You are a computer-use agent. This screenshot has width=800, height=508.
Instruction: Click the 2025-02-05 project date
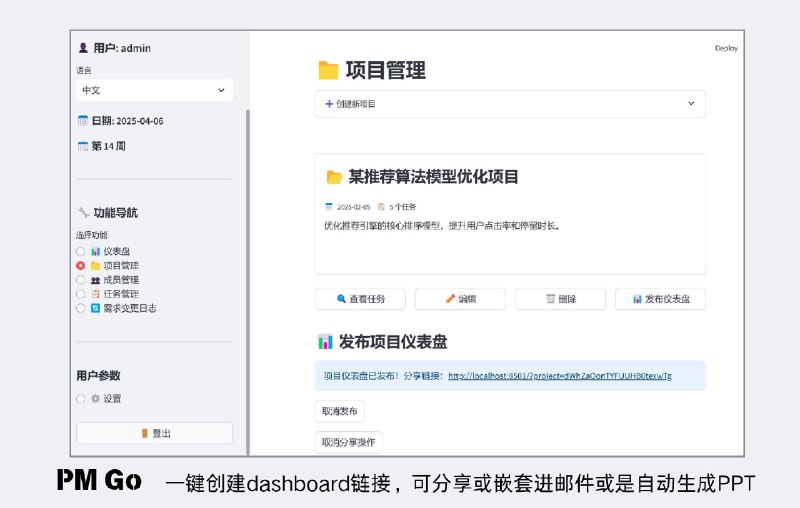[x=354, y=207]
